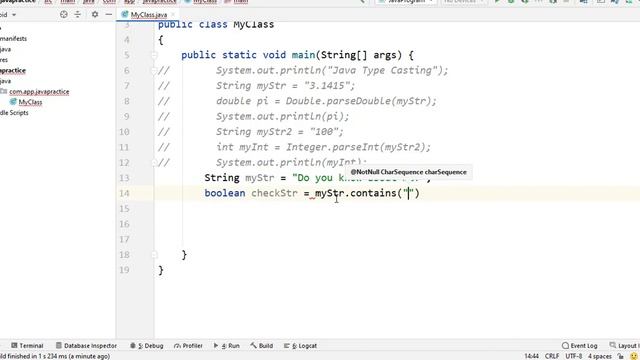The image size is (640, 360).
Task: Click the 4 spaces indent indicator
Action: pos(600,356)
